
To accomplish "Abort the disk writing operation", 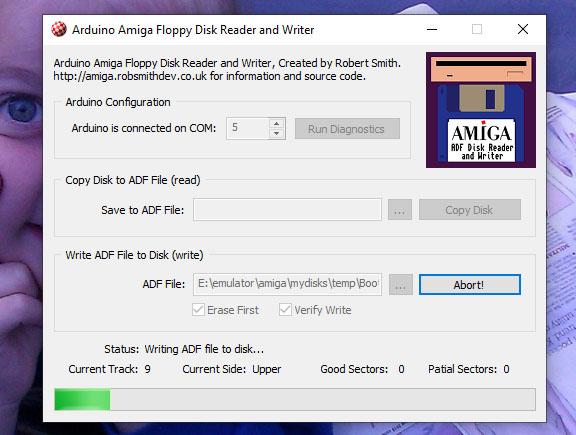I will (470, 285).
